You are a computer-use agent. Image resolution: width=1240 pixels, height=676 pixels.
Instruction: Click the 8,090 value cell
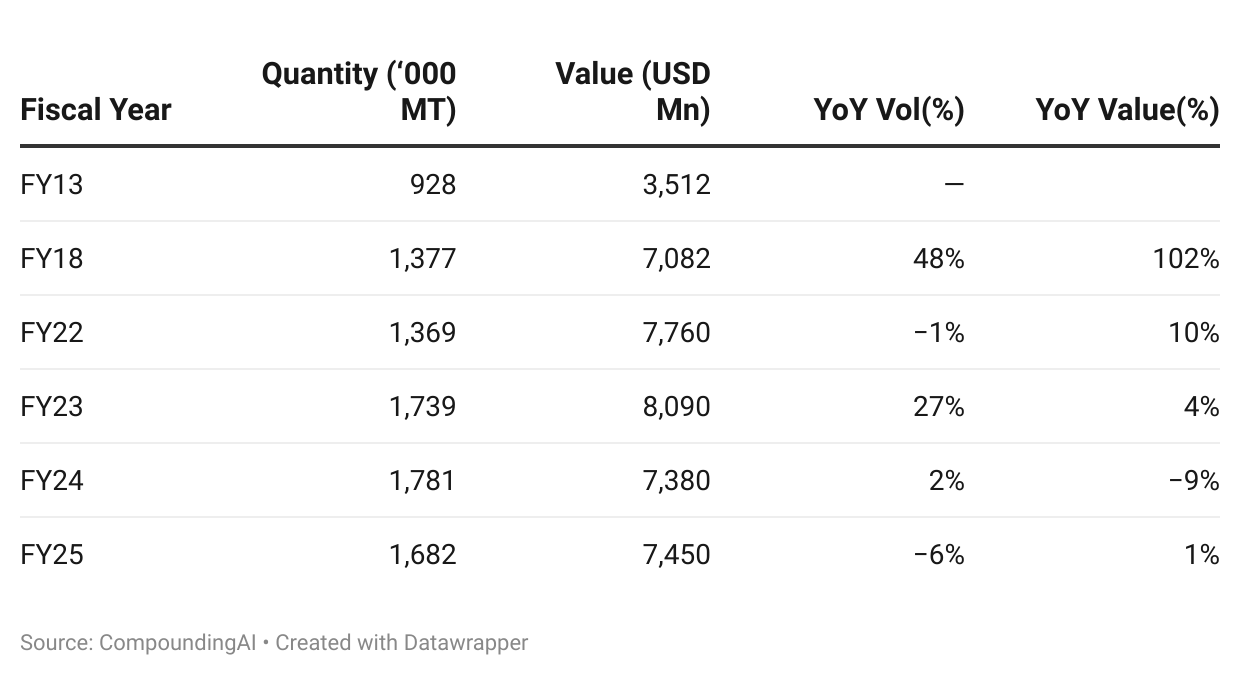click(x=677, y=406)
